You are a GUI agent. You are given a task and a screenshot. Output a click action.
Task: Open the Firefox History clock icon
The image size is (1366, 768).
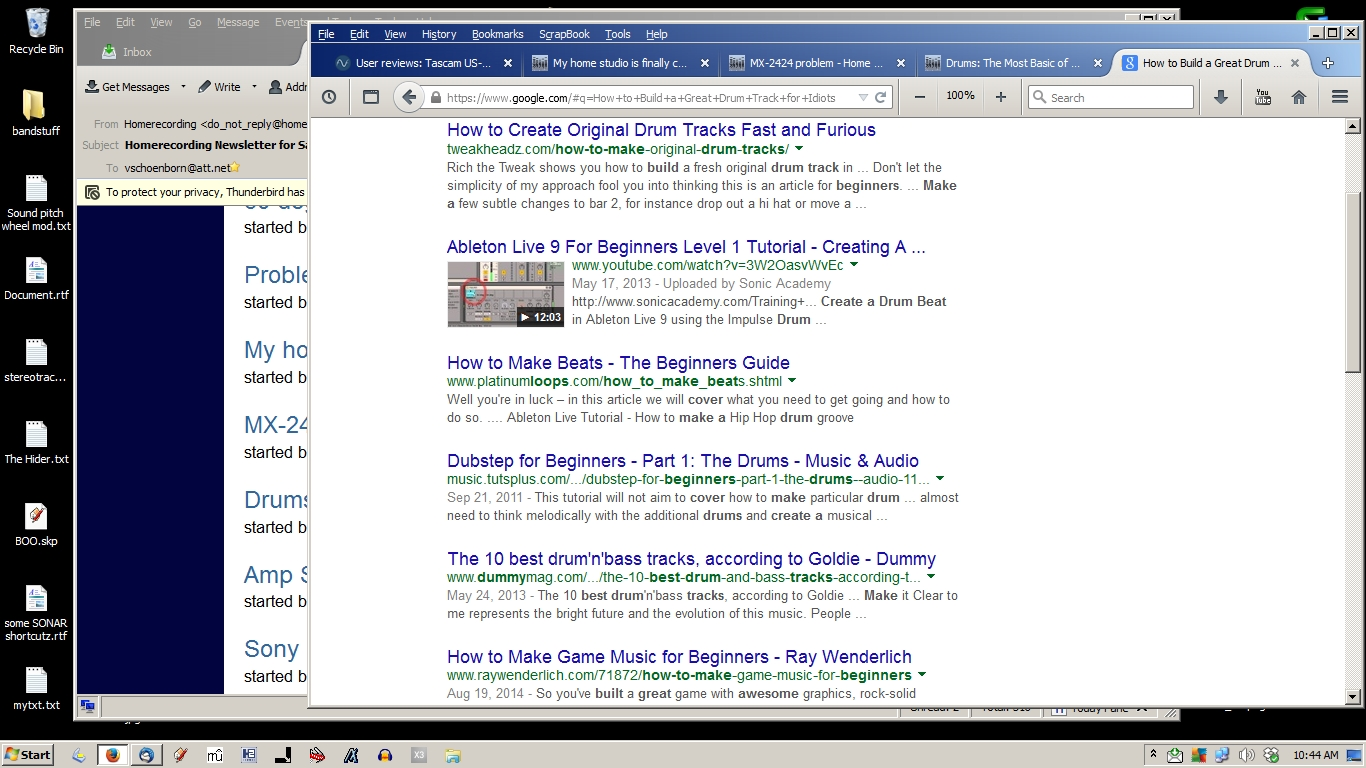pos(329,97)
